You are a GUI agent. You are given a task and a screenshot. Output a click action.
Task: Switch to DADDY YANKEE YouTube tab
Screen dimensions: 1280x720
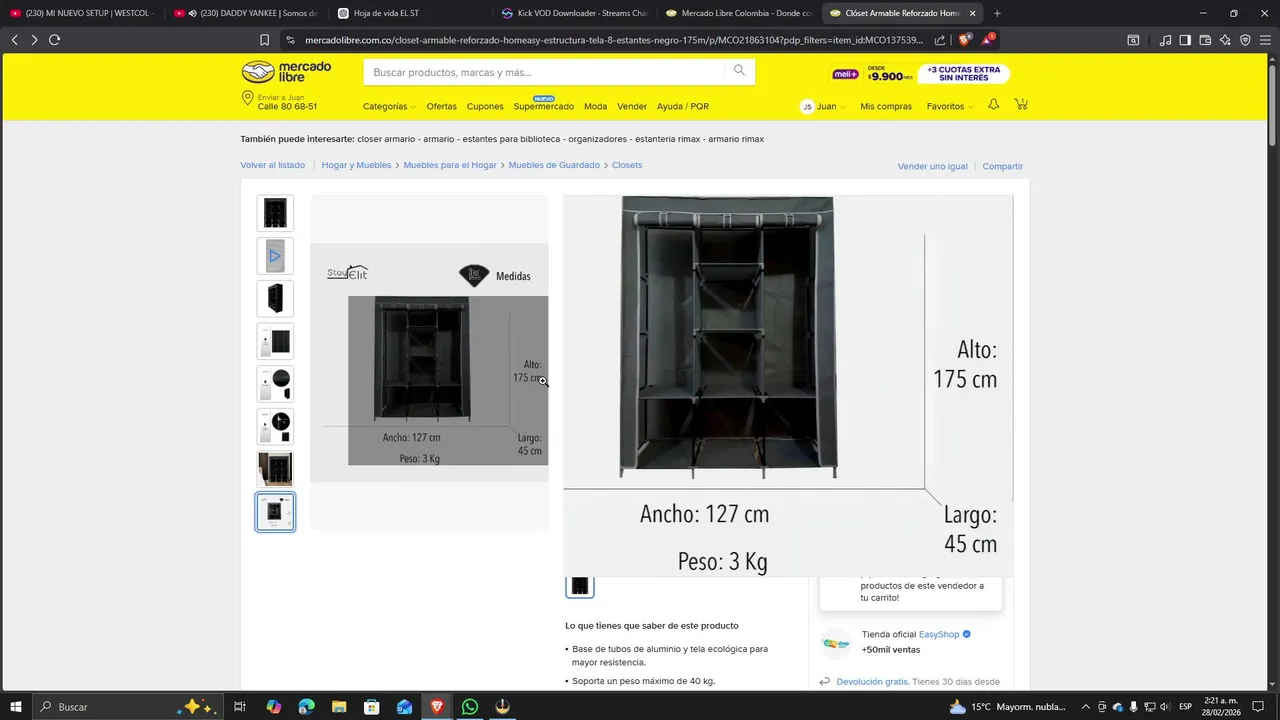tap(247, 13)
